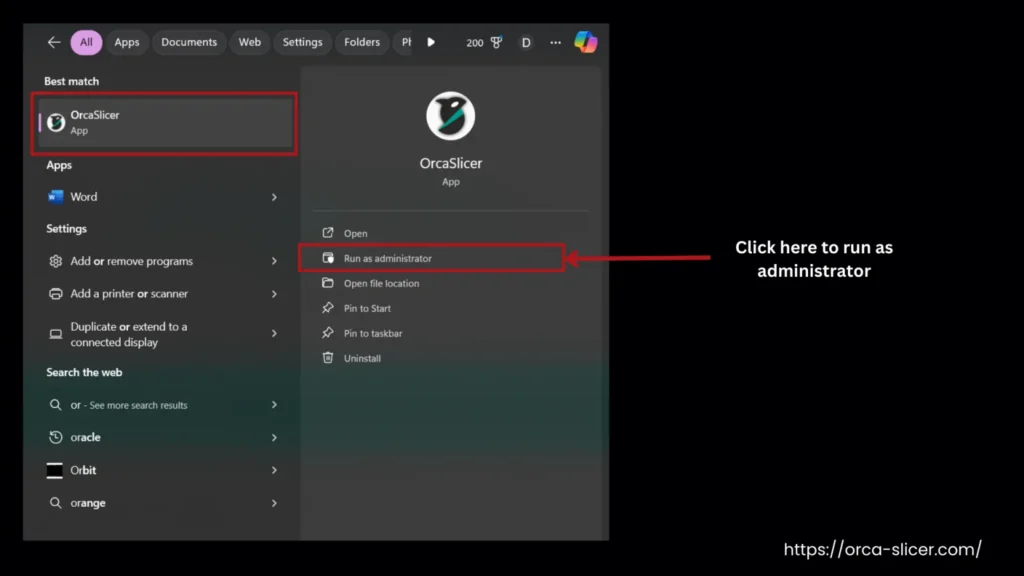1024x576 pixels.
Task: Open the rewards points trophy icon
Action: [497, 42]
